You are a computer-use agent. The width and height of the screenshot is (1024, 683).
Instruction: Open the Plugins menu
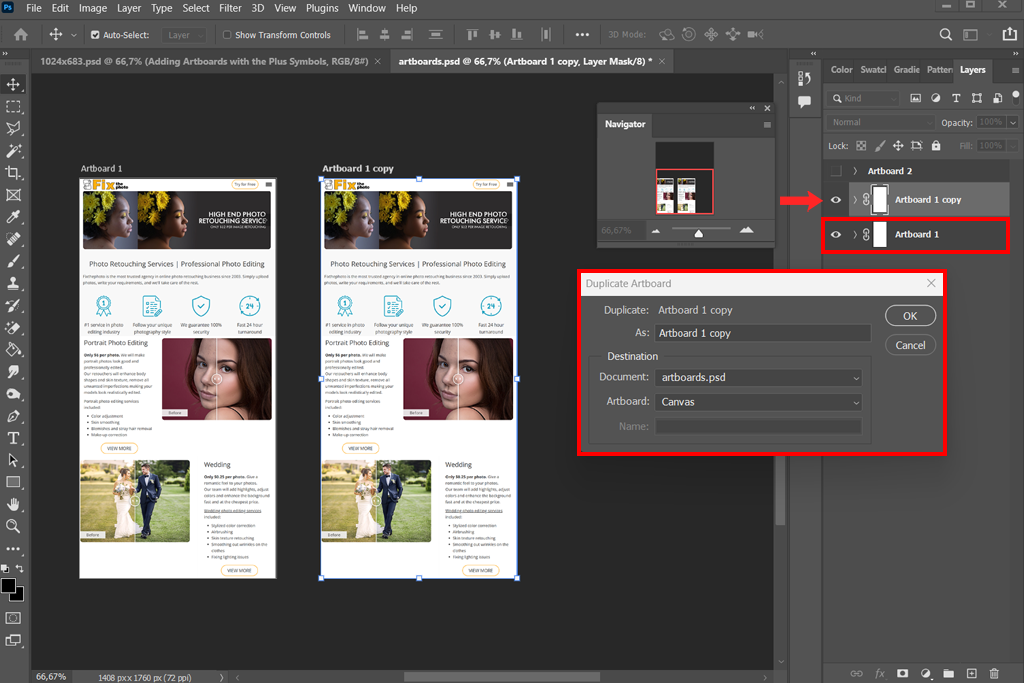click(322, 8)
